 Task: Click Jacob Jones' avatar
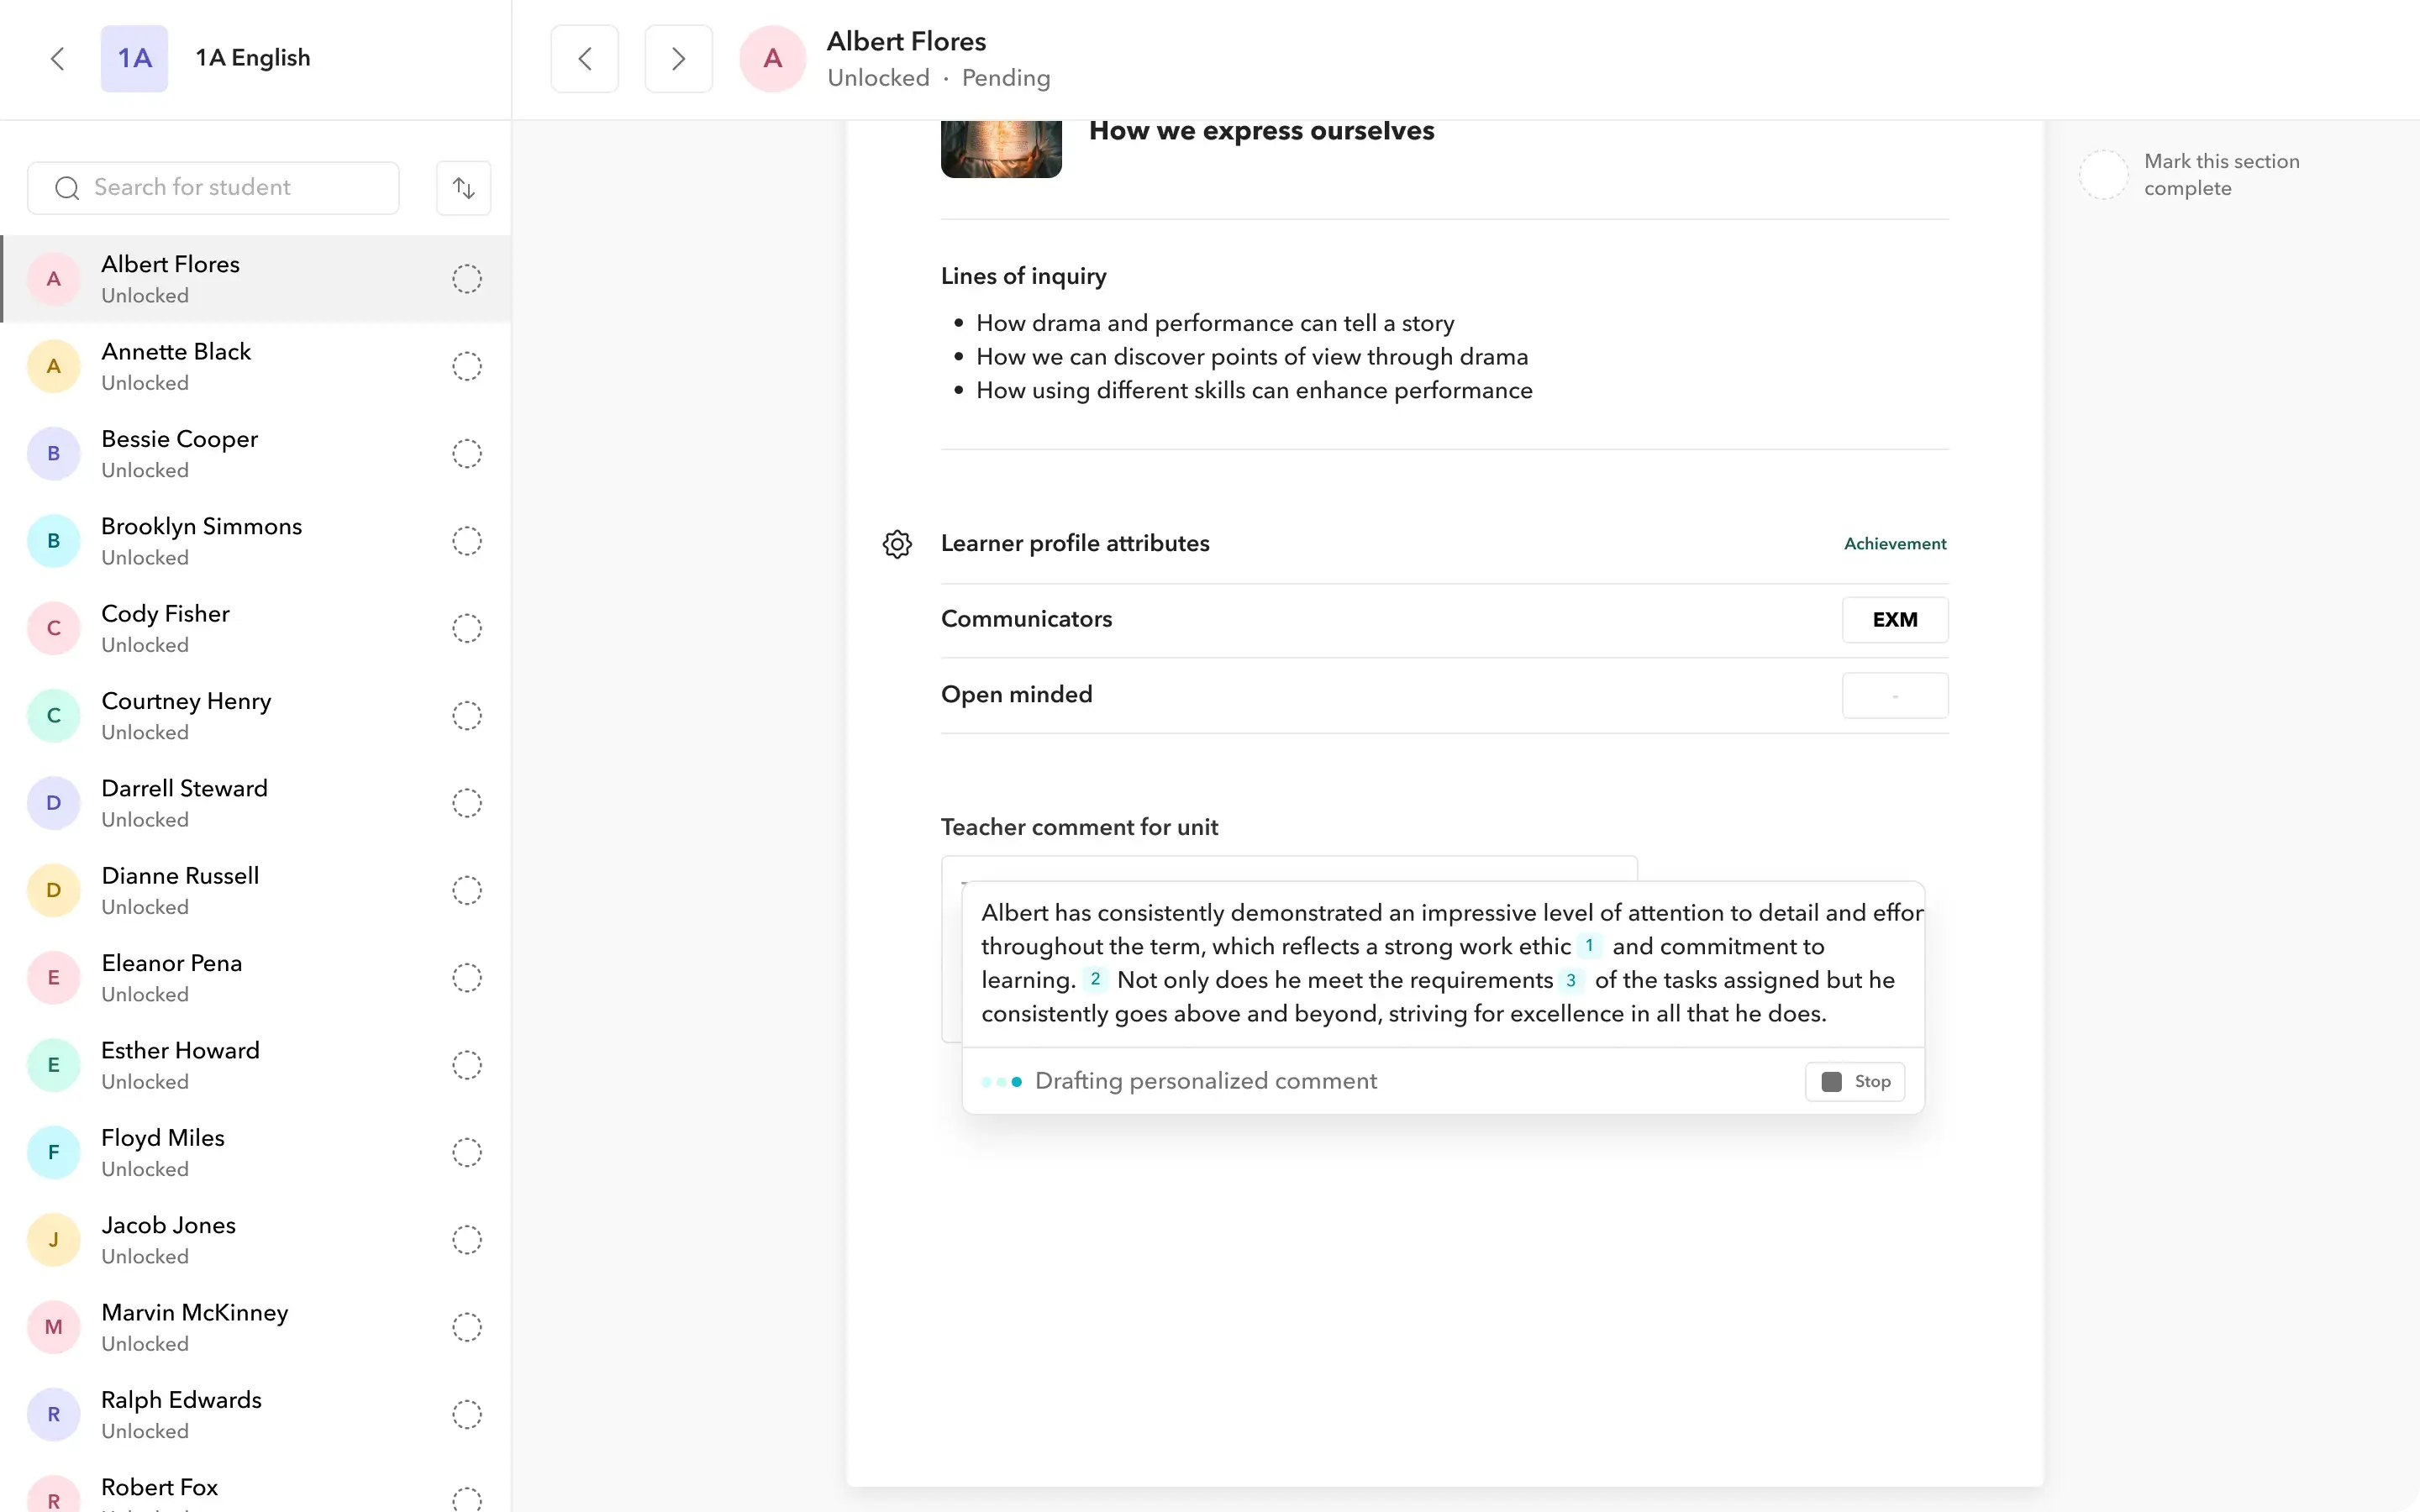click(x=54, y=1240)
